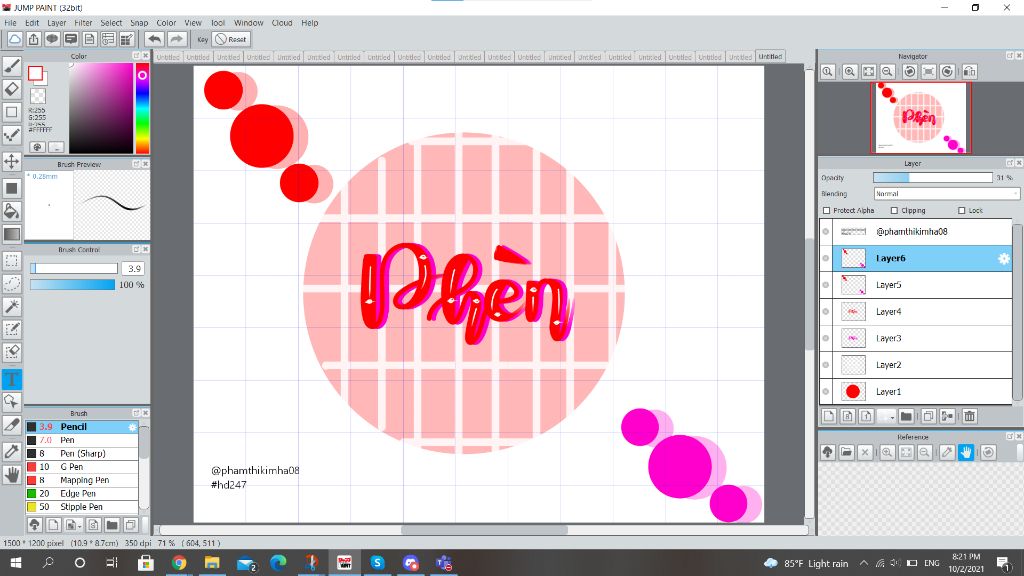The height and width of the screenshot is (576, 1024).
Task: Click the Redo arrow in toolbar
Action: click(x=176, y=39)
